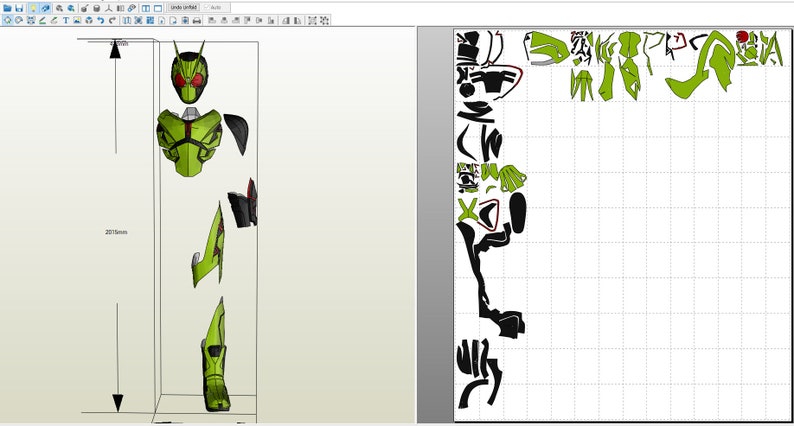This screenshot has width=794, height=426.
Task: Select the green boot in the 3D view
Action: click(x=216, y=377)
